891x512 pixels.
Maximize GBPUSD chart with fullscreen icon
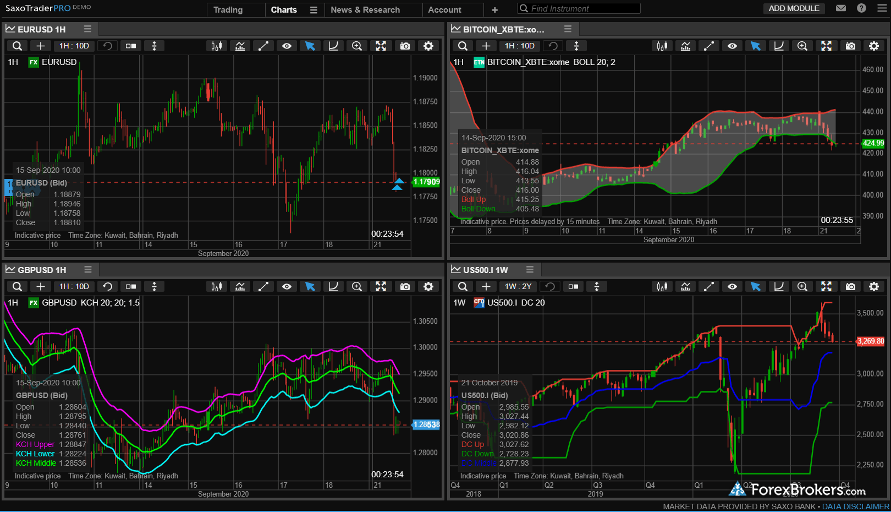tap(381, 286)
